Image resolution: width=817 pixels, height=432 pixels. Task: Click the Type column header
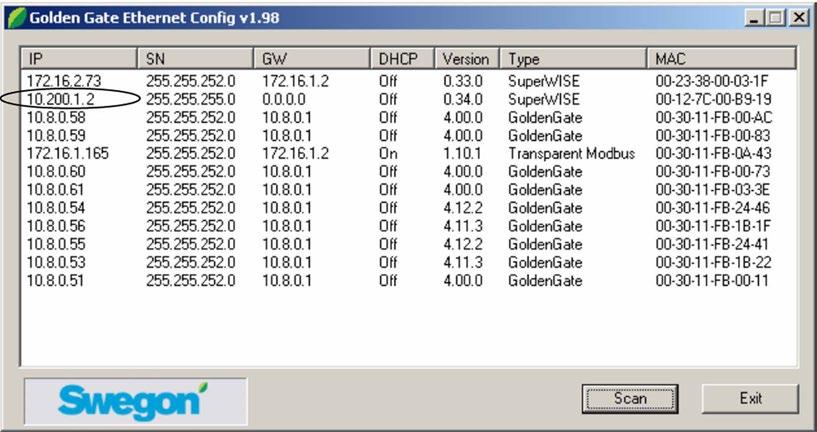[x=574, y=58]
